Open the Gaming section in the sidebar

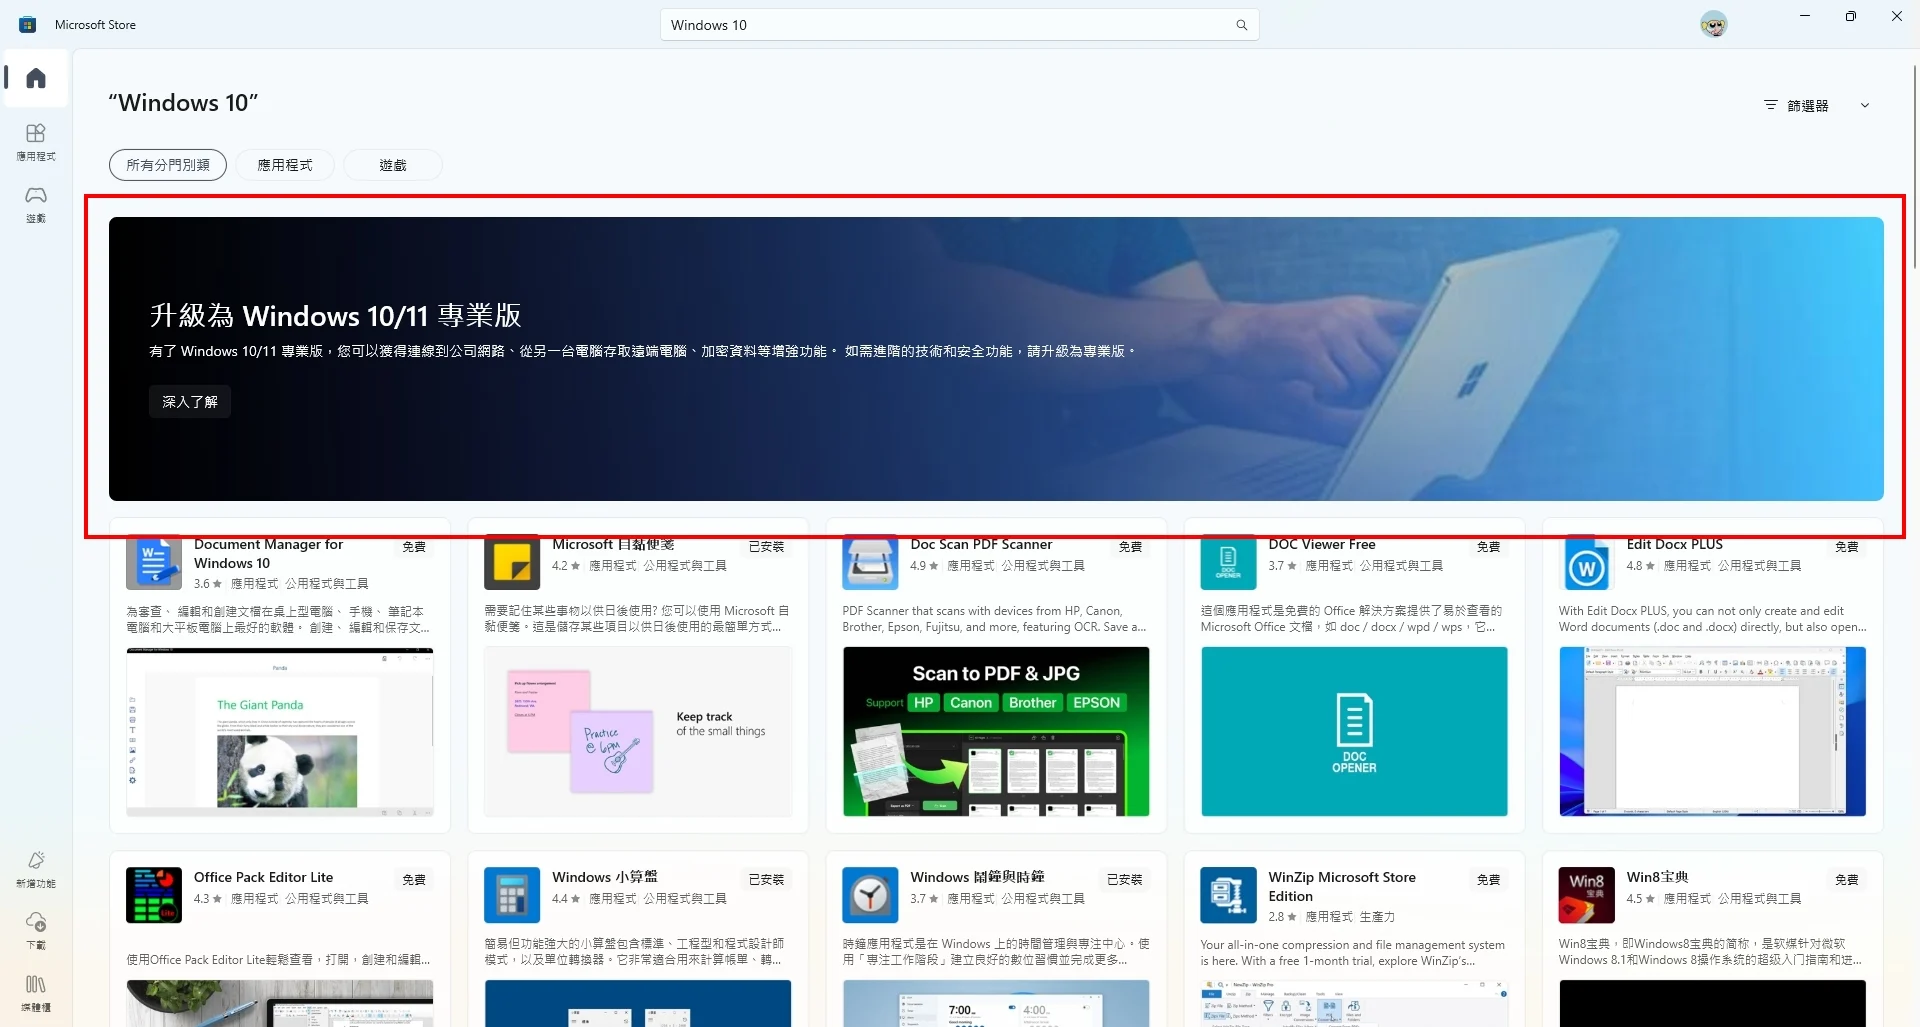36,203
